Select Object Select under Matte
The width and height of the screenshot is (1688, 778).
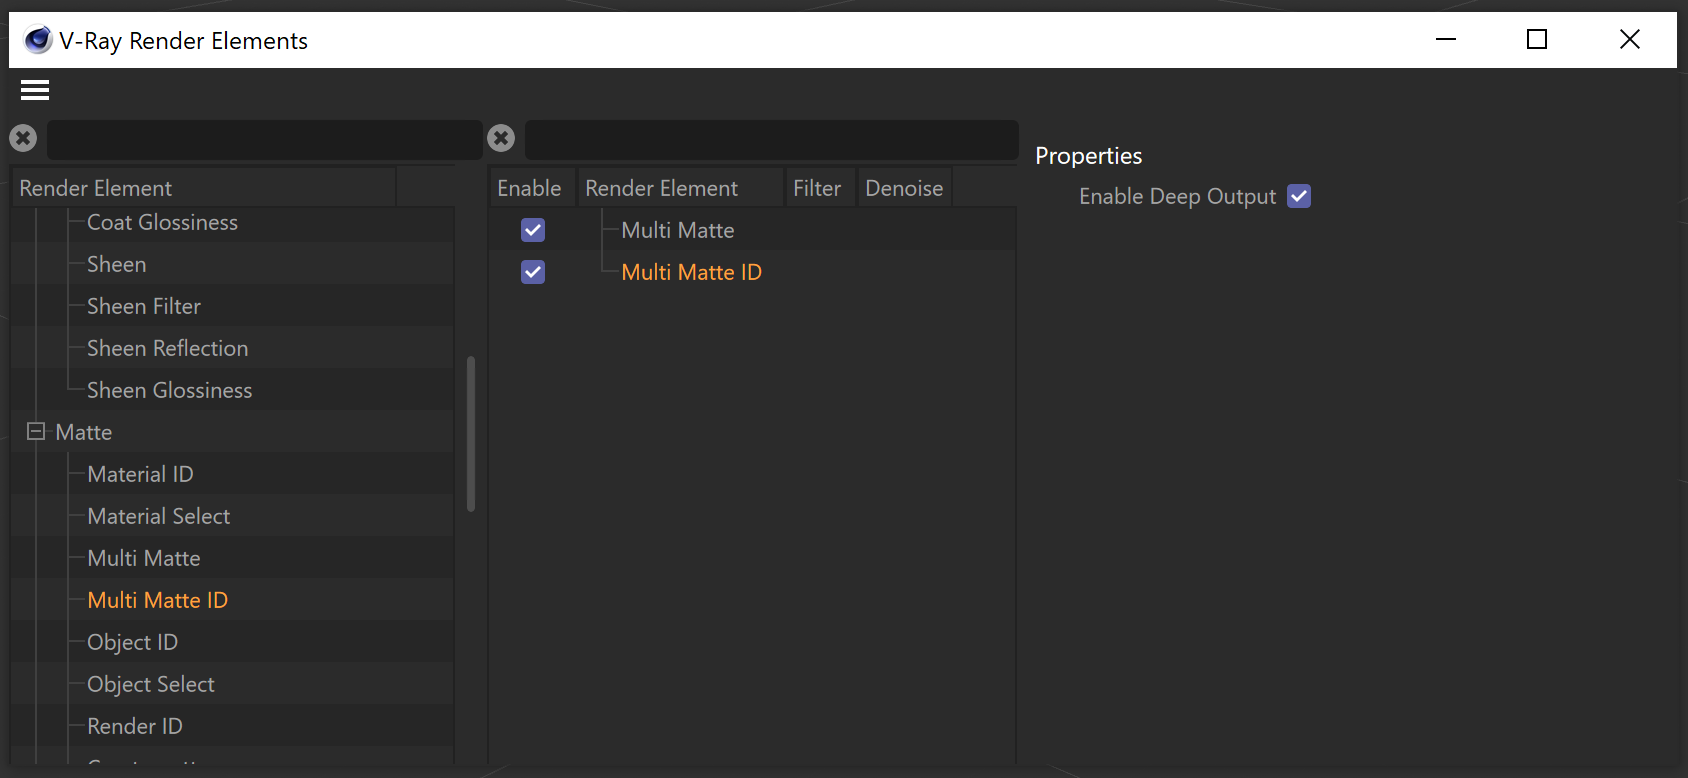[150, 684]
